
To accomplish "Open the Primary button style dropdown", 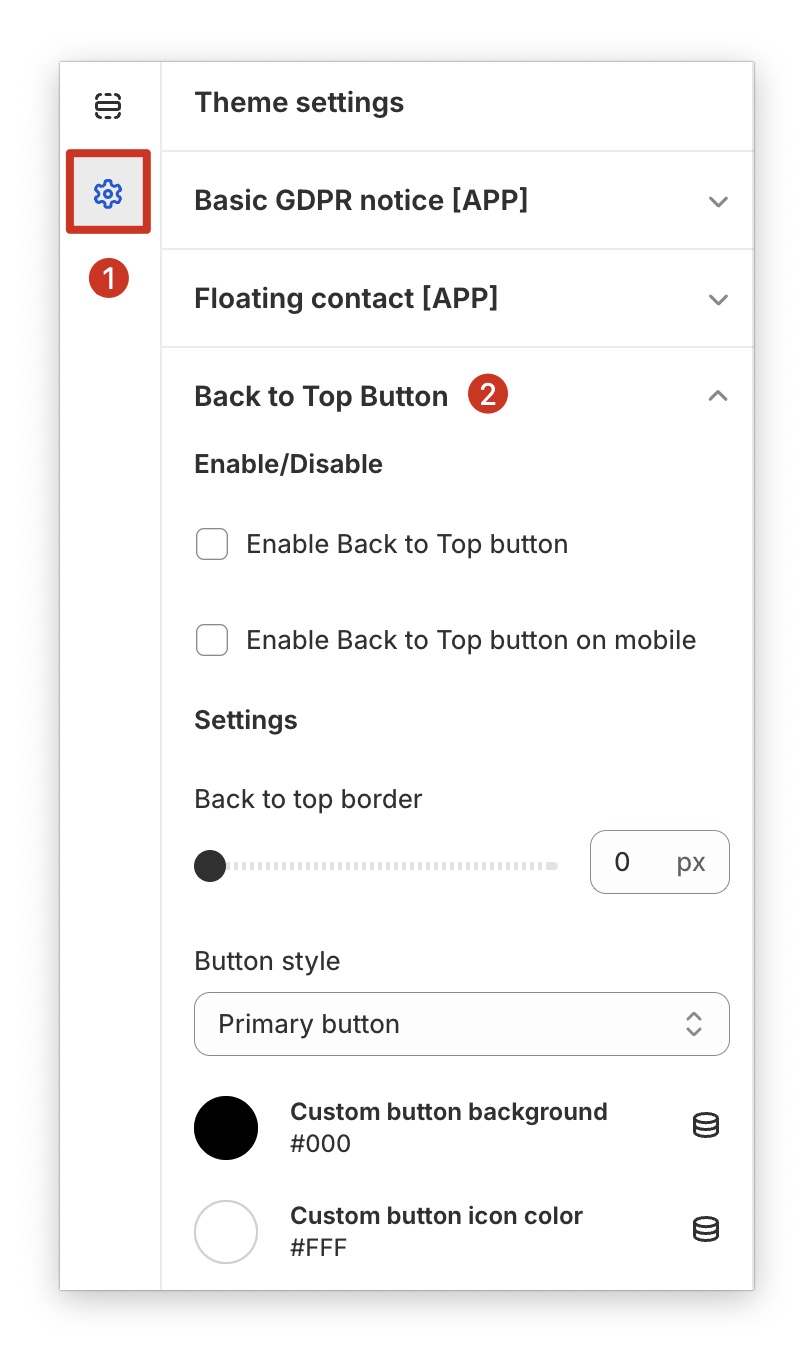I will click(x=461, y=1024).
